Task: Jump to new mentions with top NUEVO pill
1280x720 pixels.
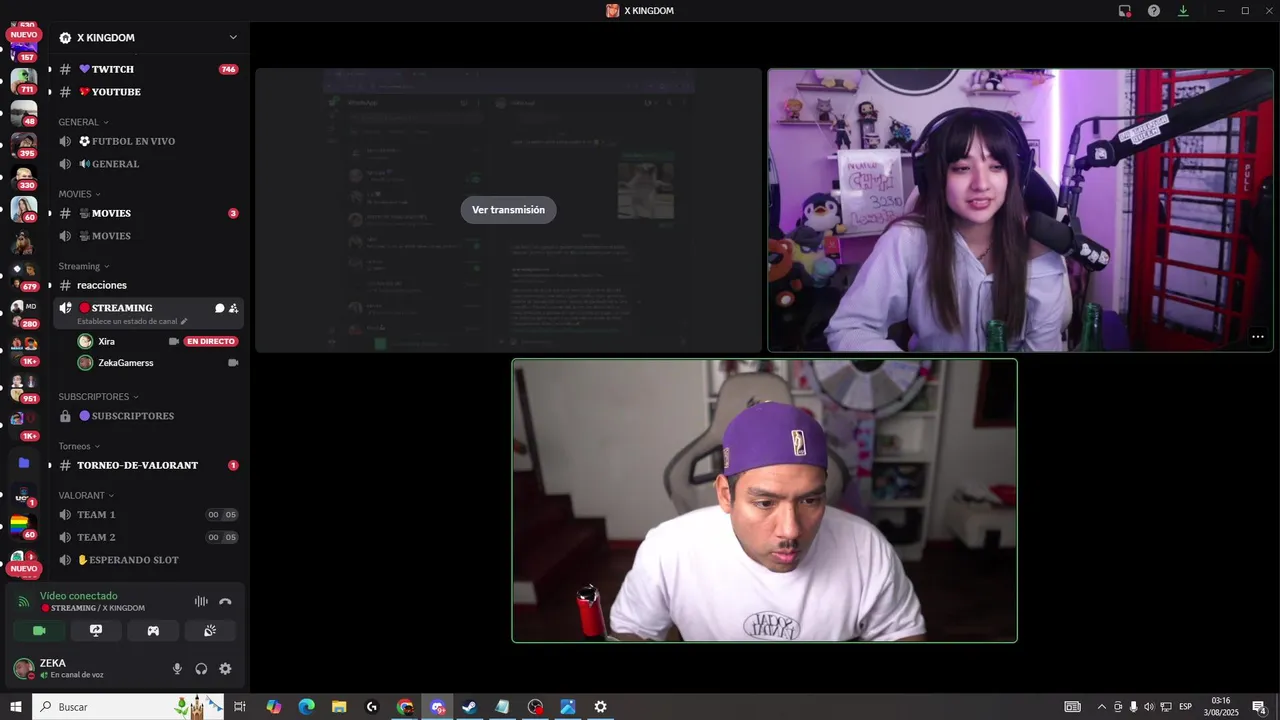Action: (x=24, y=35)
